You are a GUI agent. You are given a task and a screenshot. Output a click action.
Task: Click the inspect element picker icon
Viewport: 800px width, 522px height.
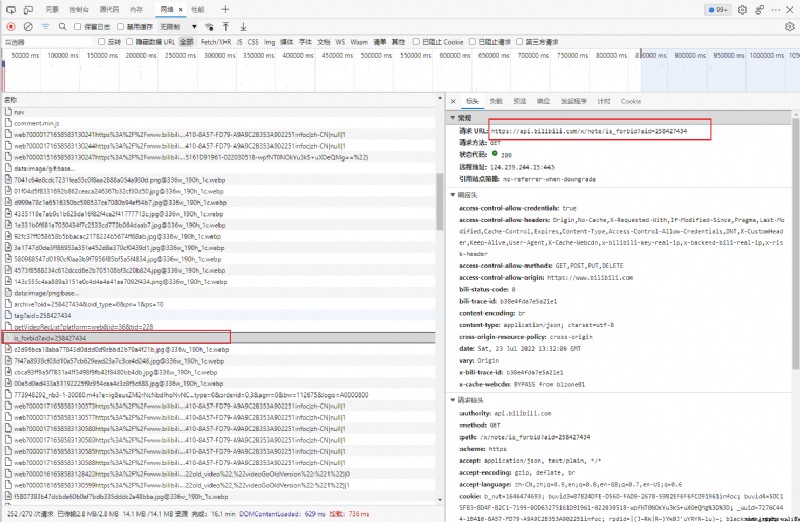coord(11,9)
